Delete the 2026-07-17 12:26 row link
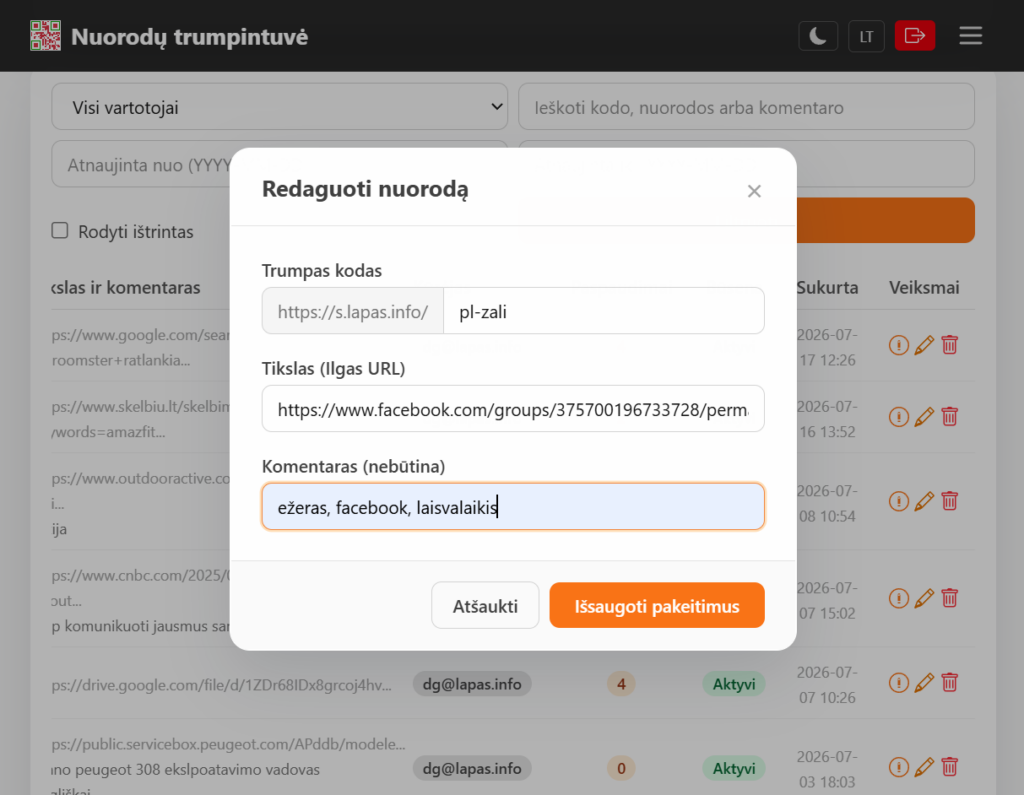 (x=950, y=345)
